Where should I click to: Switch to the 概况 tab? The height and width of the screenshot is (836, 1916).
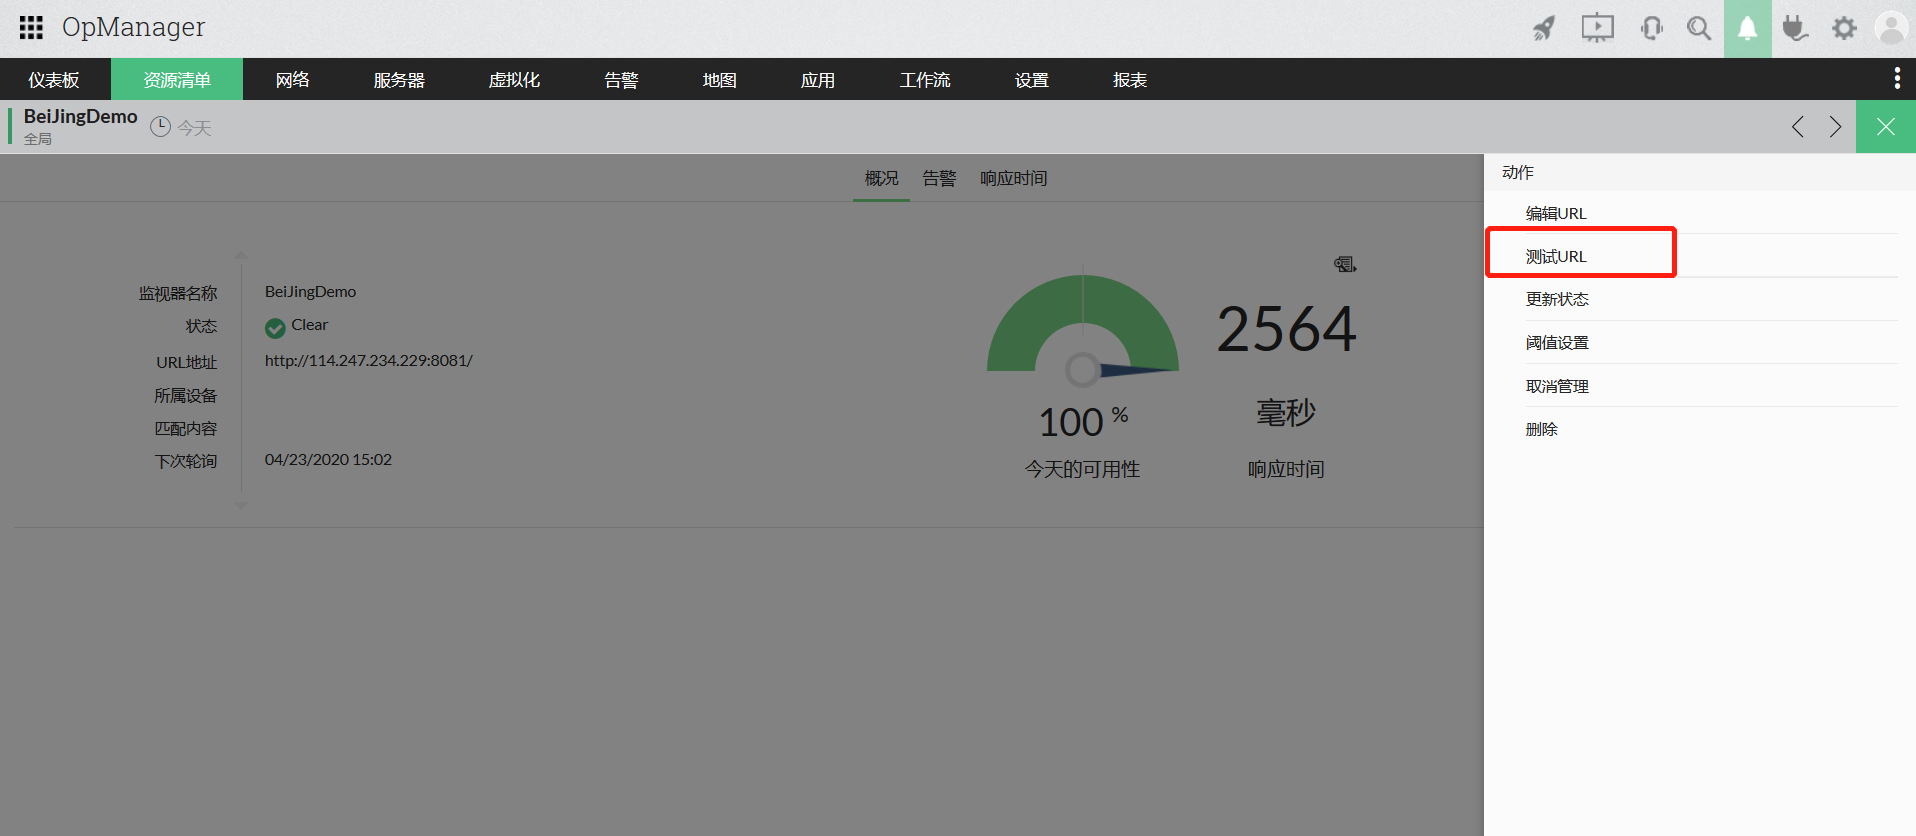point(881,178)
